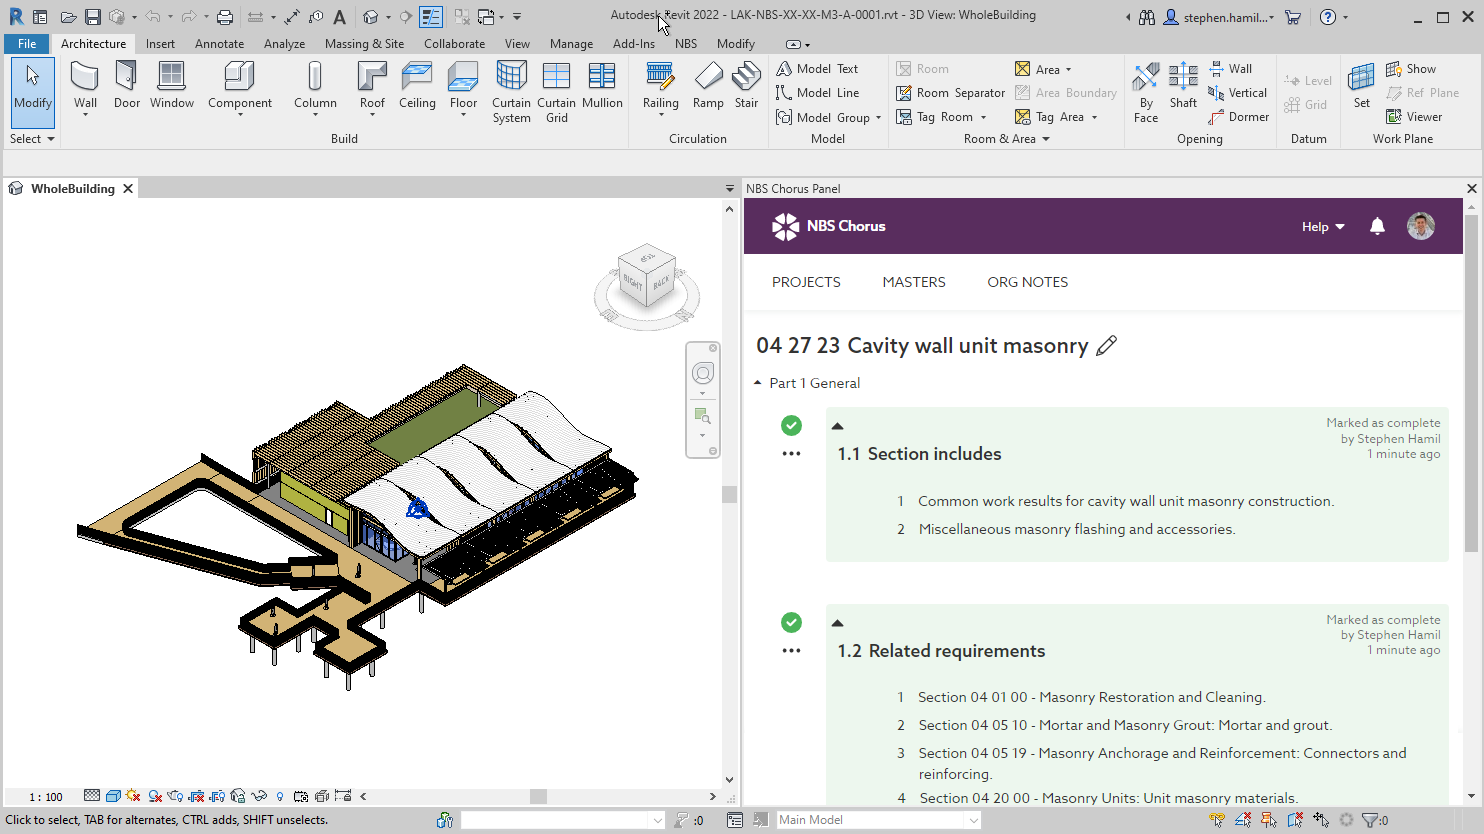Click the Text tool icon in quick access toolbar

(340, 17)
